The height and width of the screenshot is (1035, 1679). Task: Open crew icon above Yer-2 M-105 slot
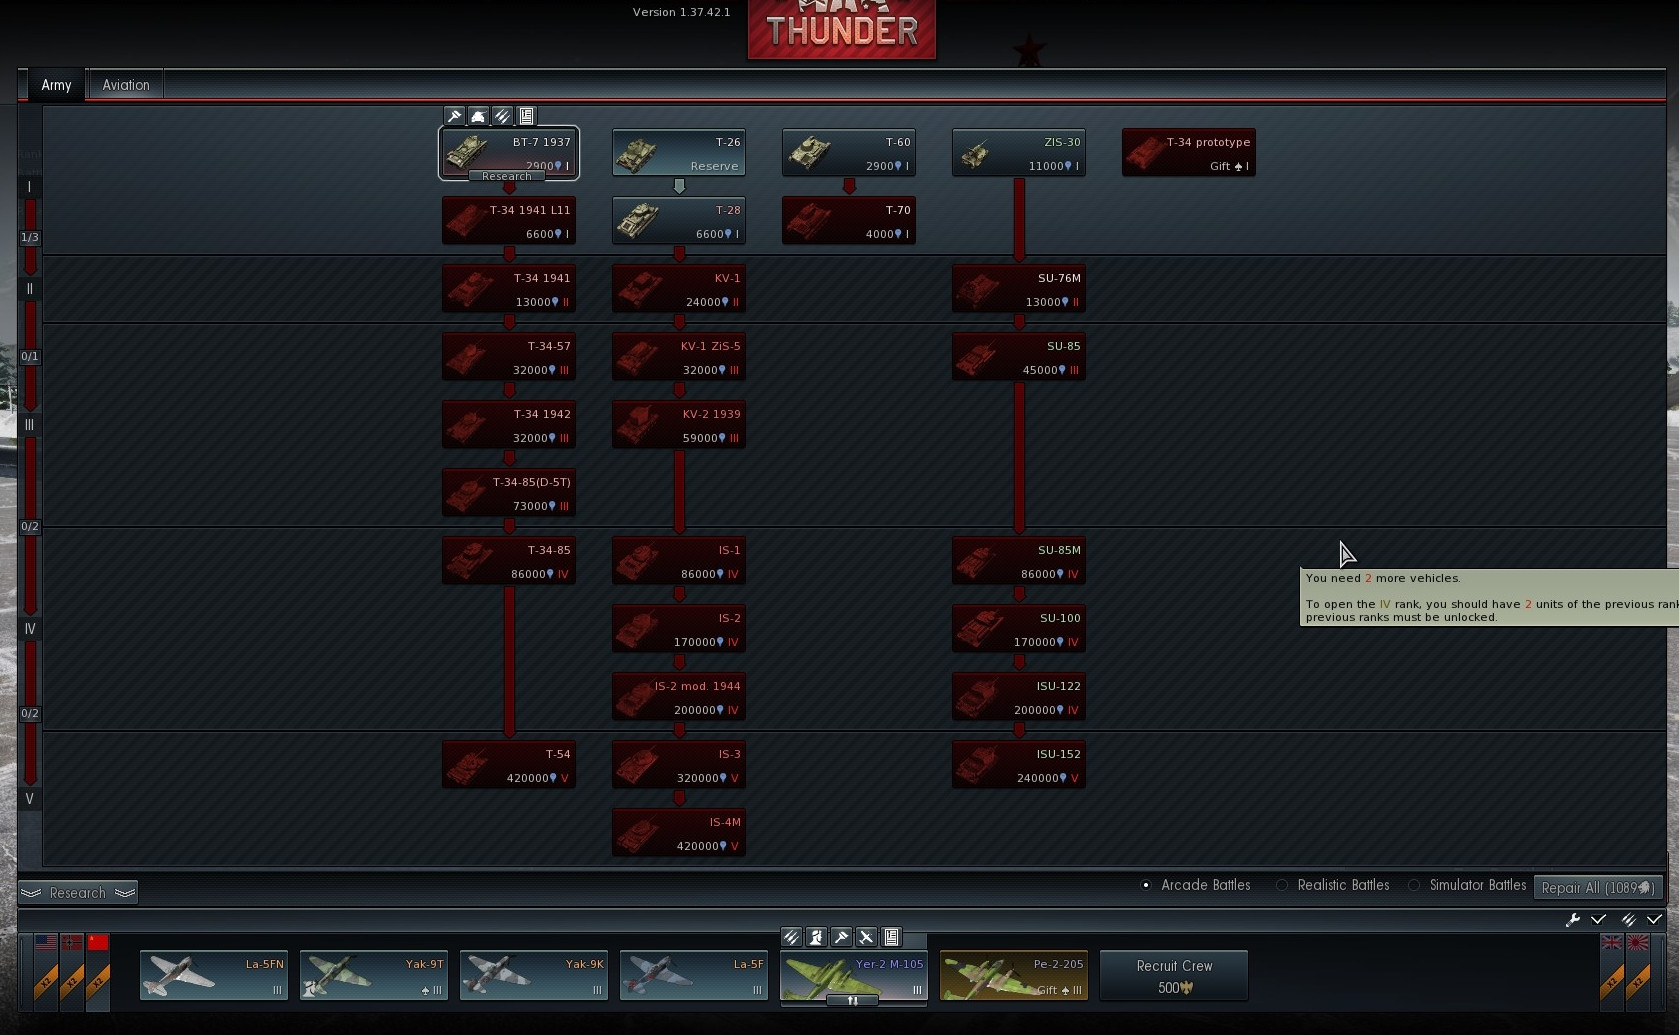(817, 937)
